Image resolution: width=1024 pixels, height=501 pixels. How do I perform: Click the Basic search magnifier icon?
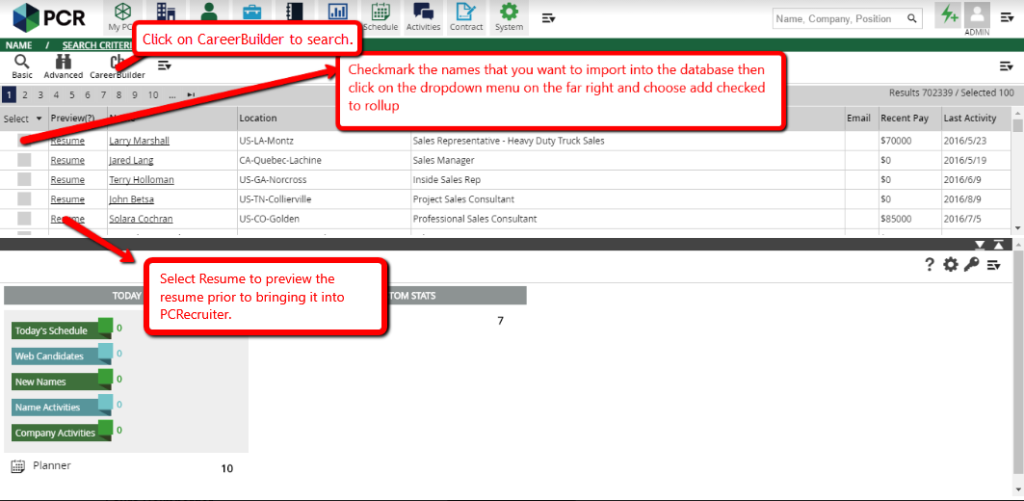(22, 62)
